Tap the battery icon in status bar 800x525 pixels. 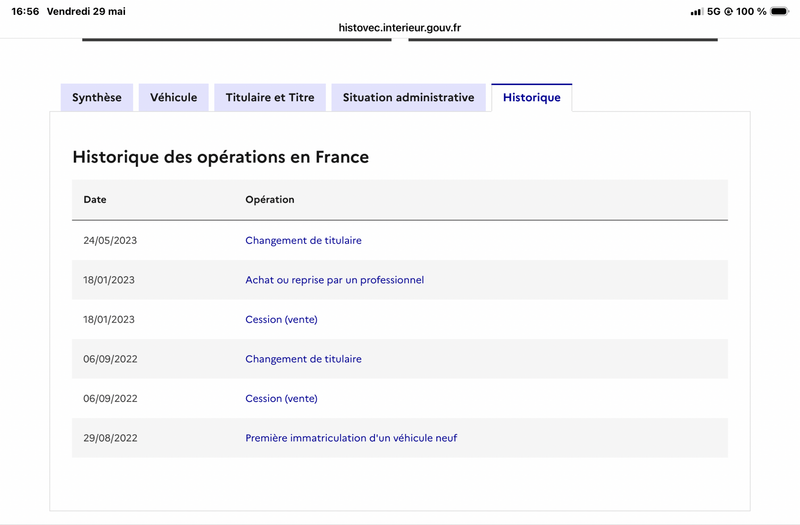[x=779, y=11]
